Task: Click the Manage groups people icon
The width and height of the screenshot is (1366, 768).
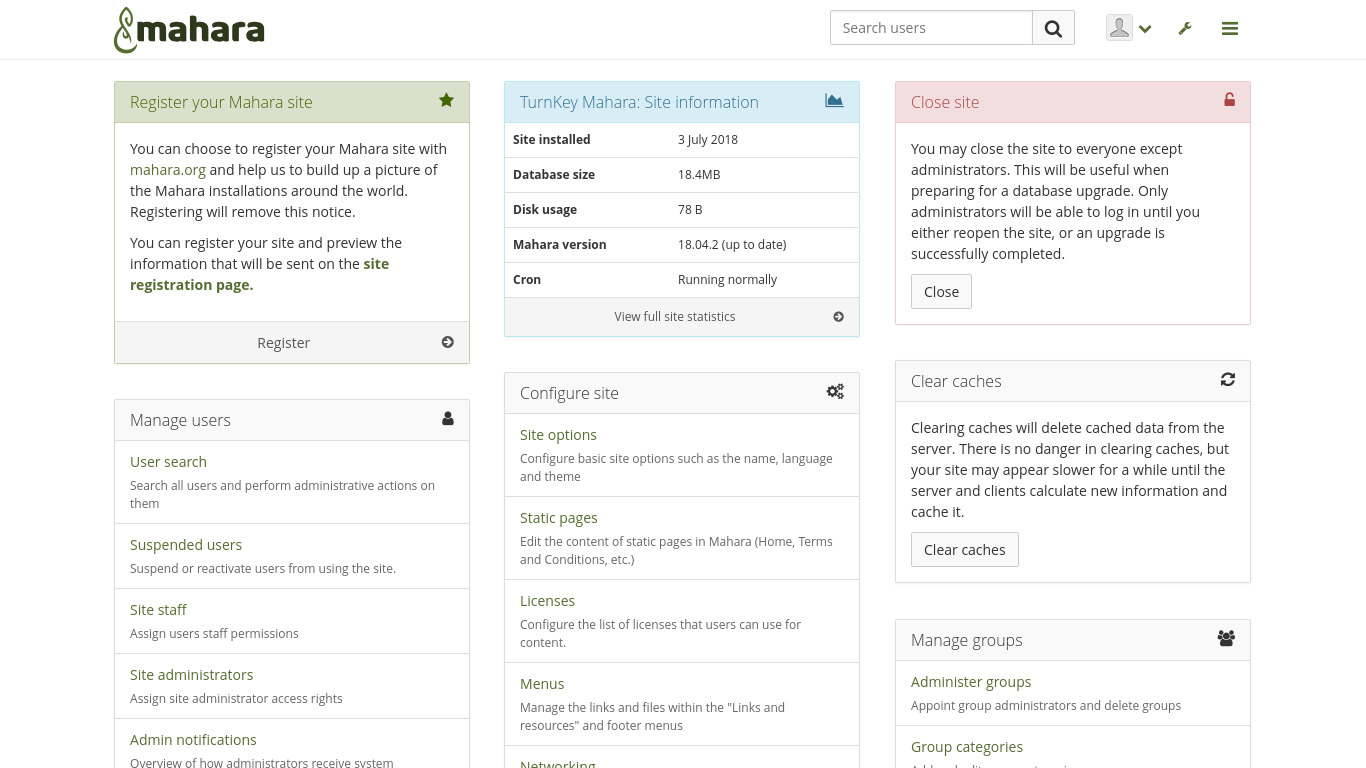Action: [x=1226, y=639]
